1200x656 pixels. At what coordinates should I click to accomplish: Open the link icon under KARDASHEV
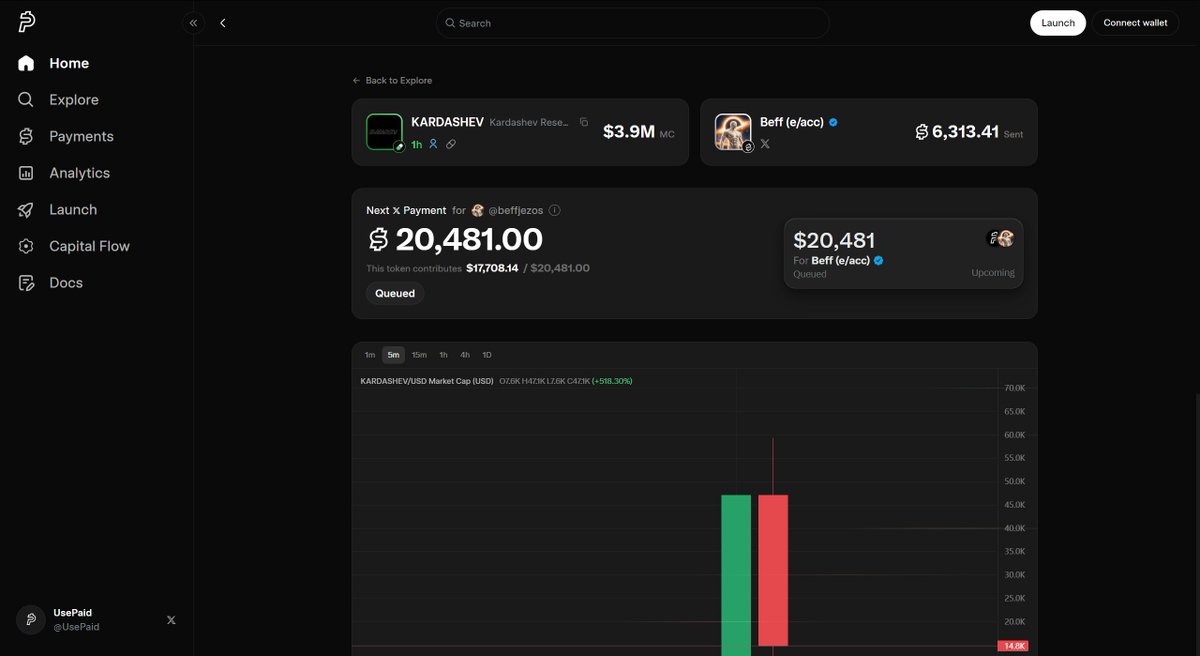[451, 144]
